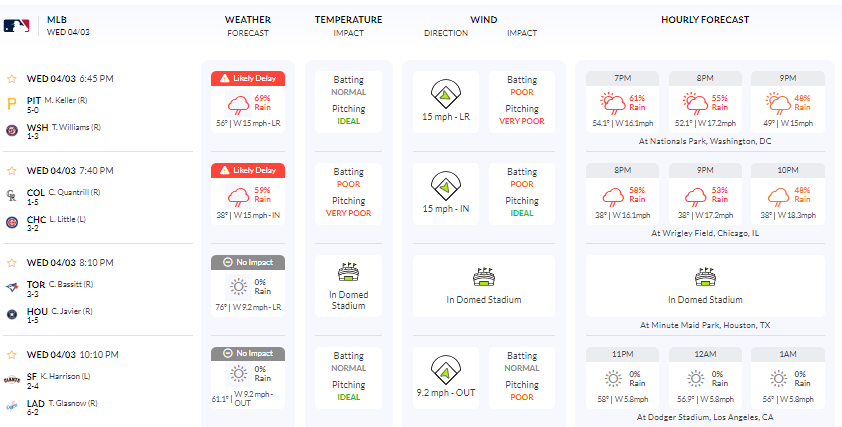Image resolution: width=842 pixels, height=427 pixels.
Task: Toggle favorite star for TOR vs HOU
Action: click(12, 262)
